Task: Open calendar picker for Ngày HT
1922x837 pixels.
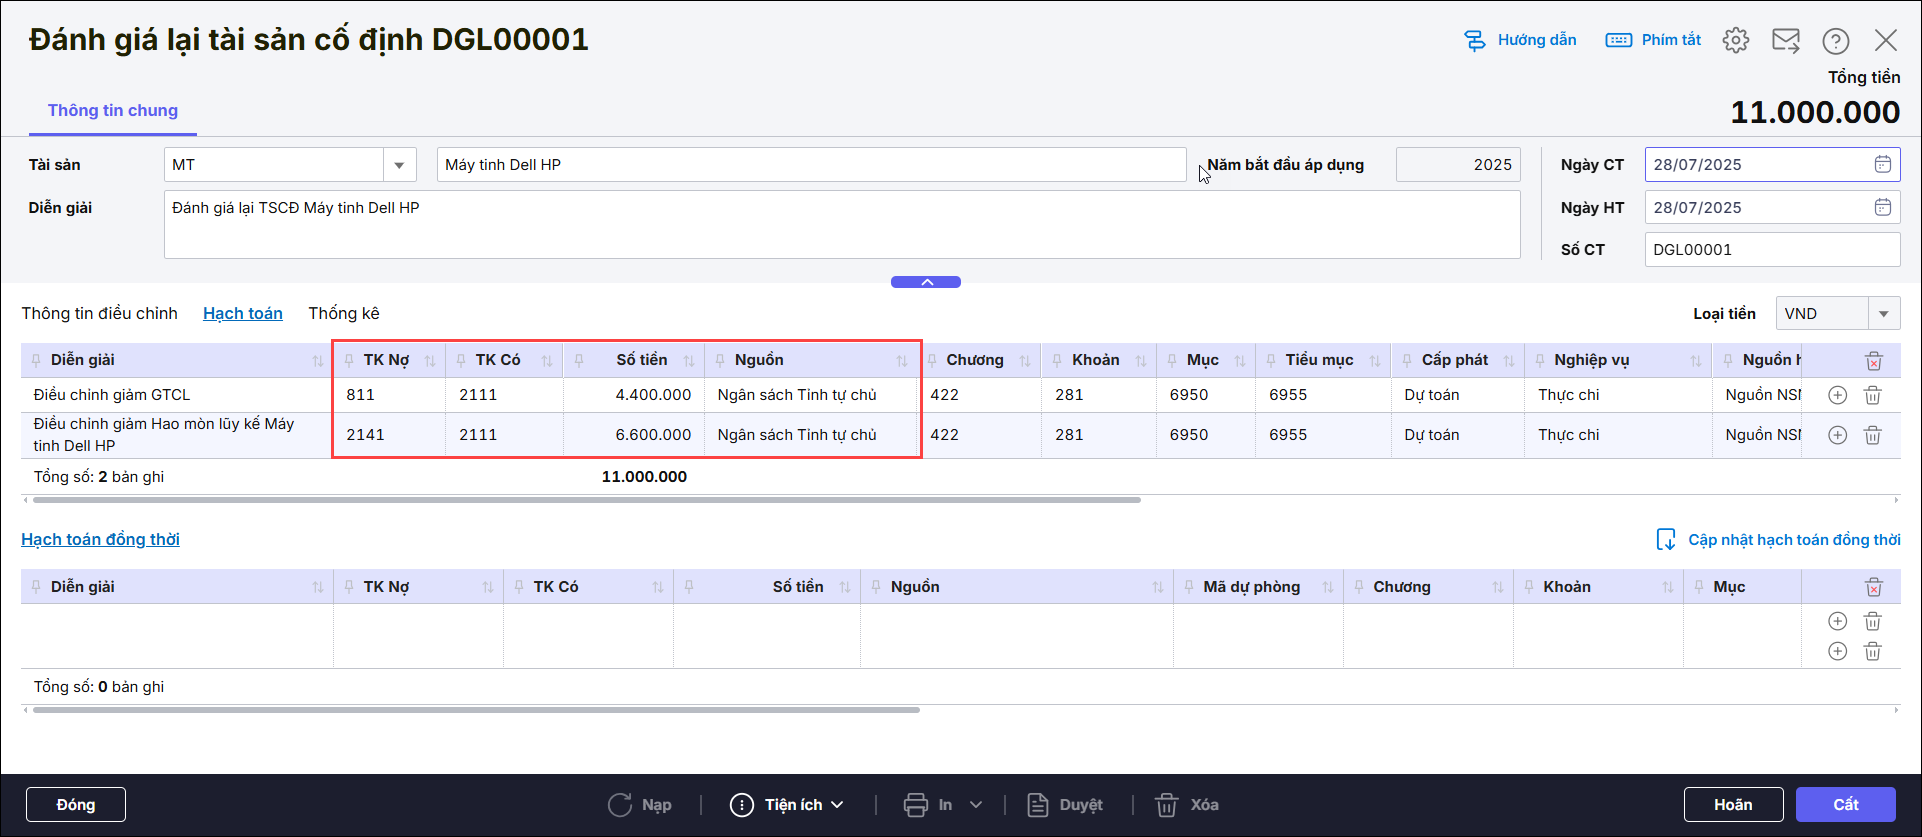Action: click(1882, 208)
